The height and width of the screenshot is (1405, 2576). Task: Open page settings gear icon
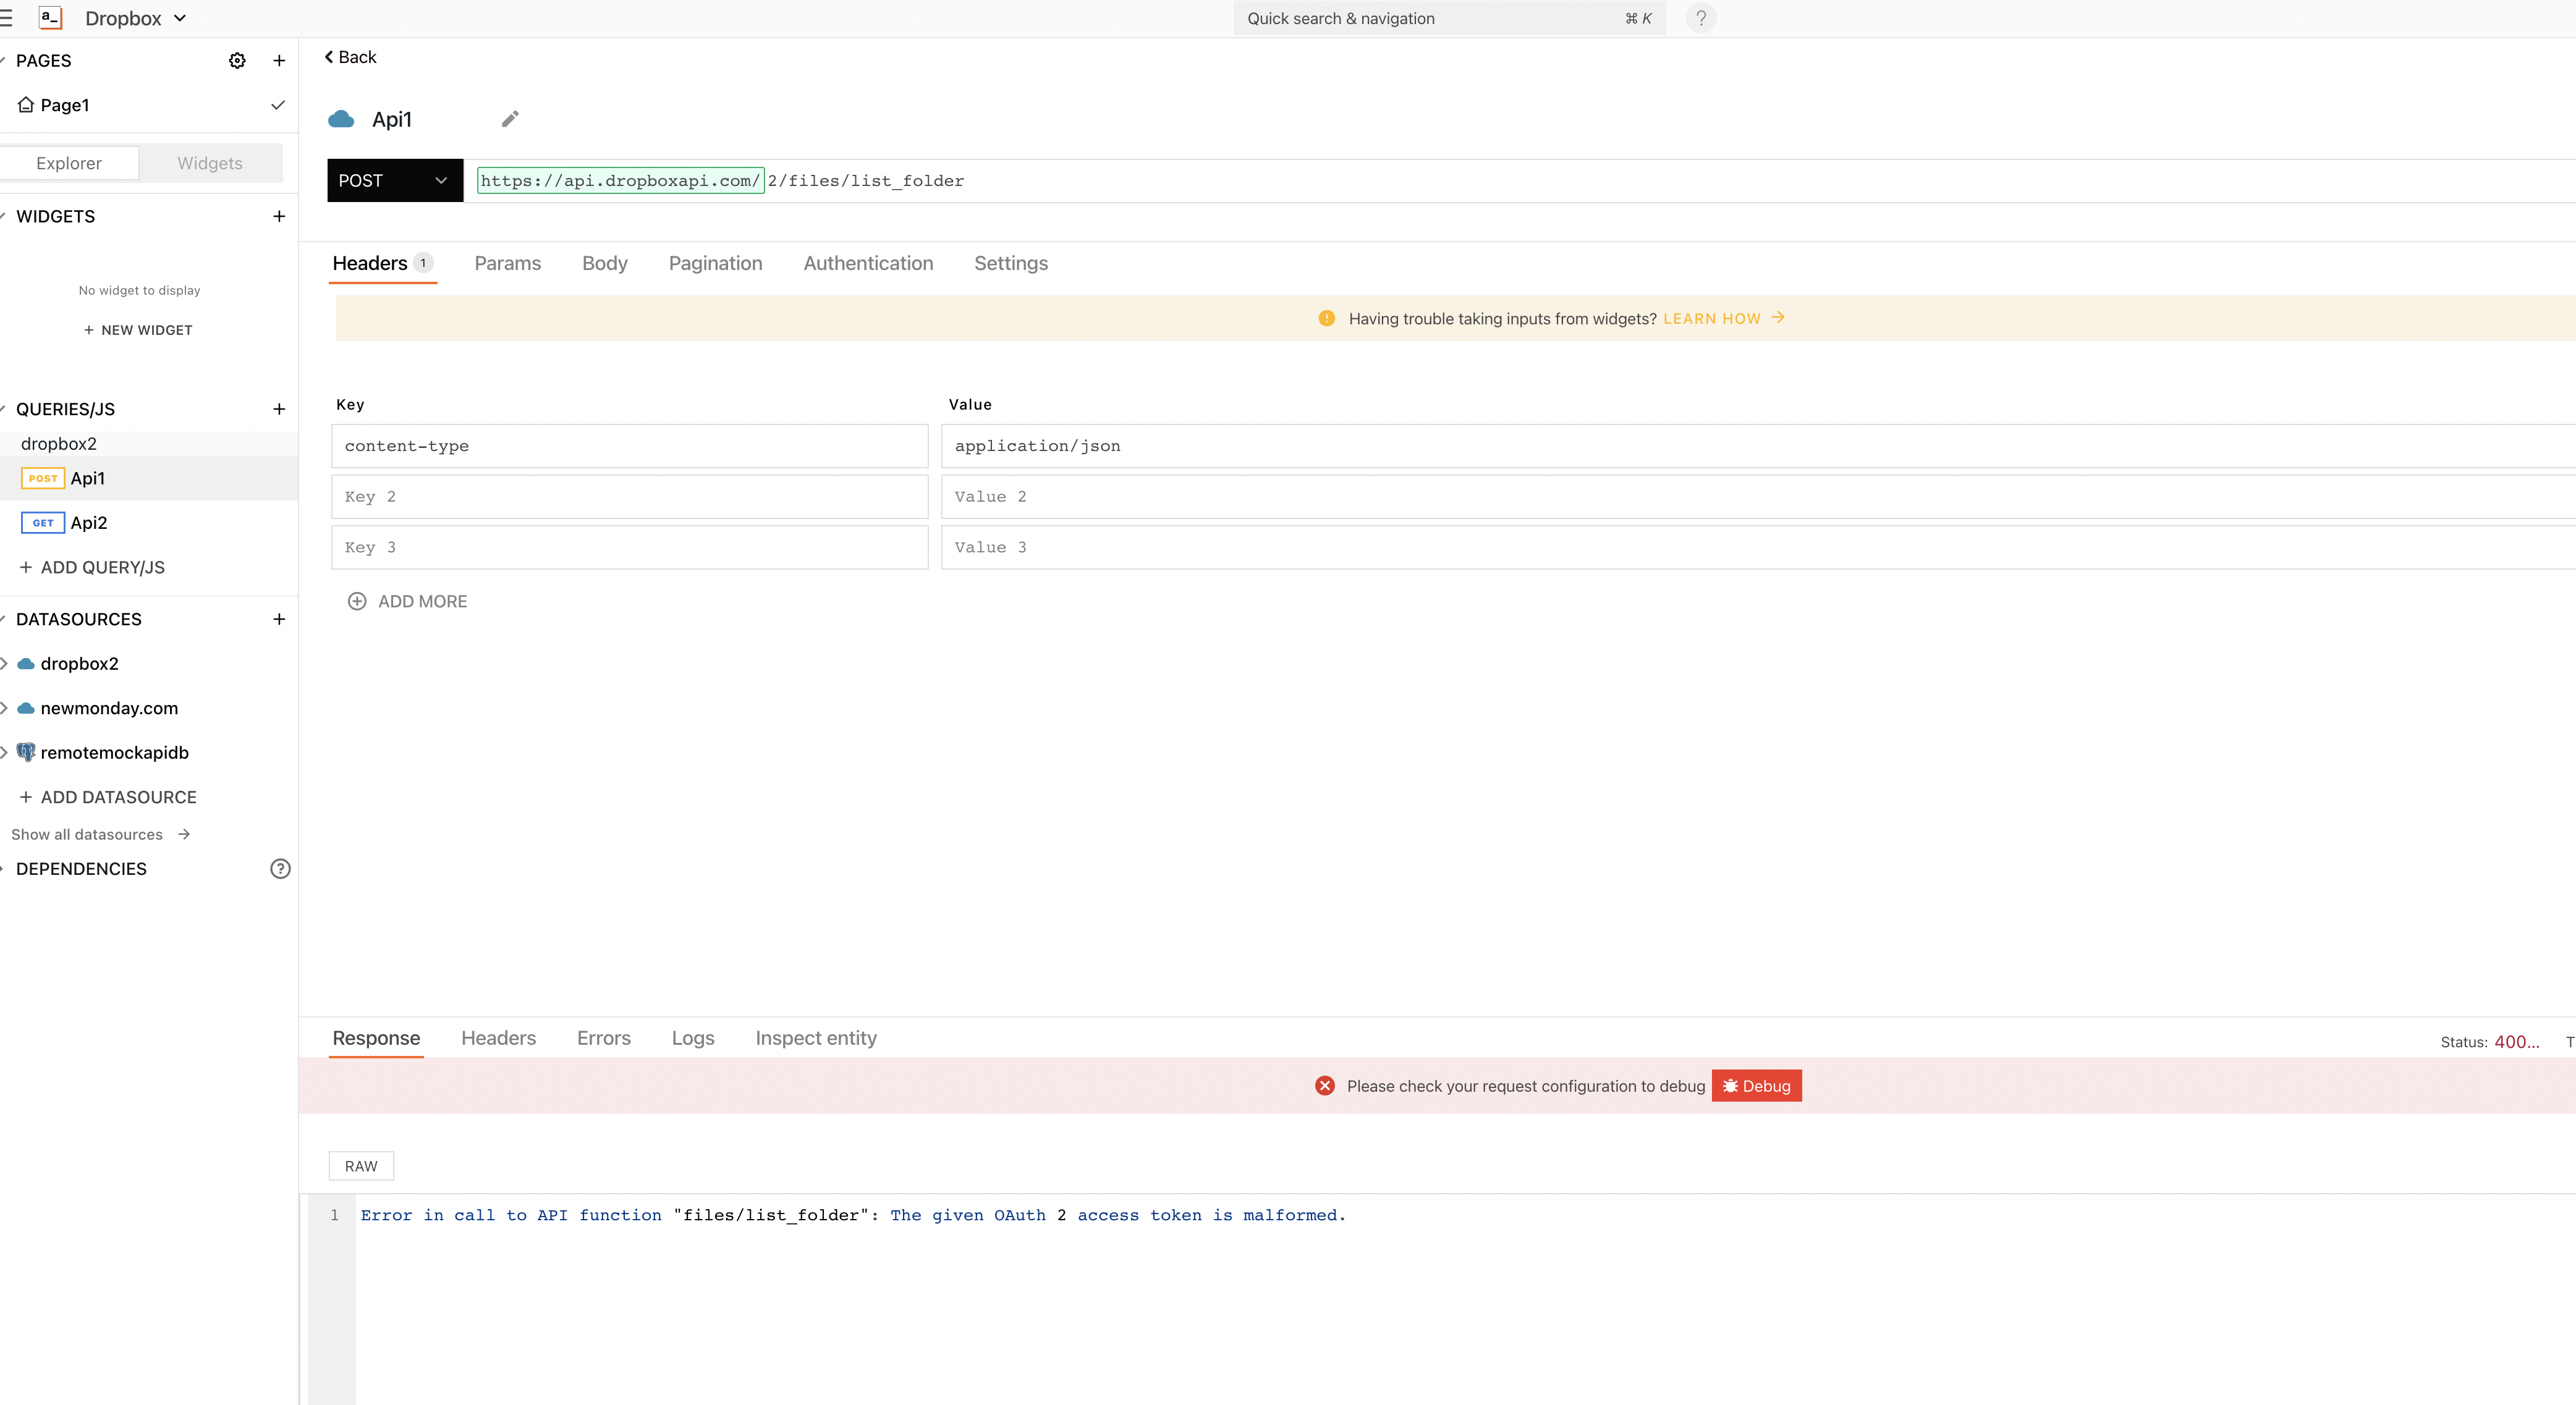click(x=237, y=61)
